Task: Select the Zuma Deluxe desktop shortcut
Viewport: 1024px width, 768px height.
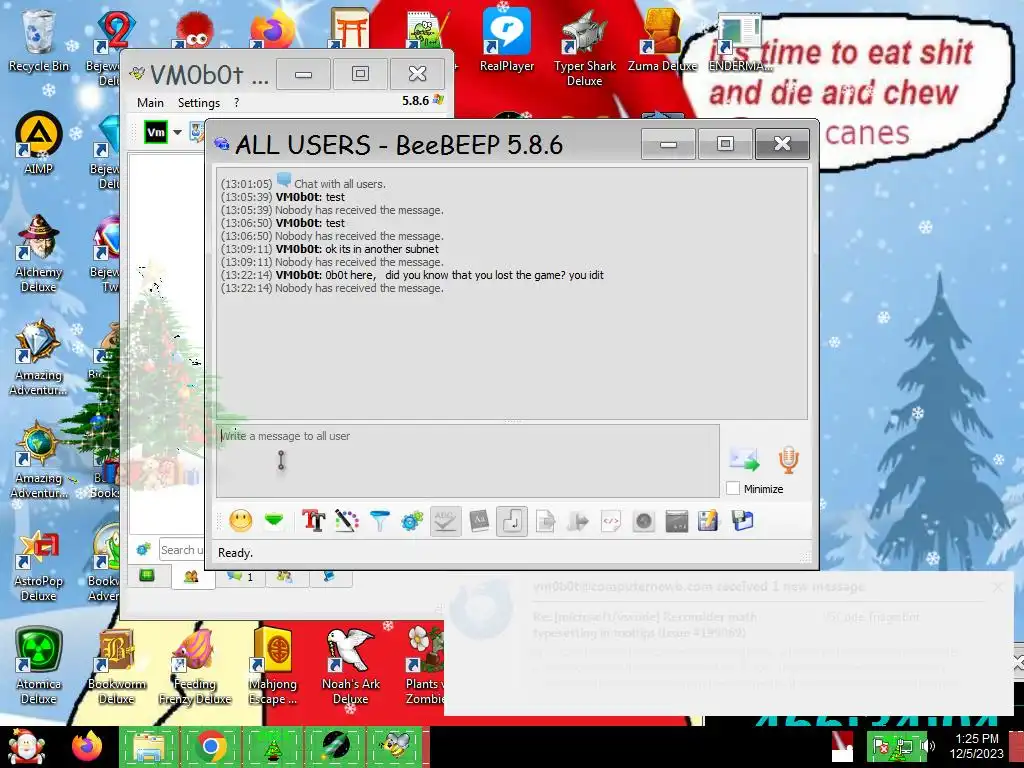Action: (663, 40)
